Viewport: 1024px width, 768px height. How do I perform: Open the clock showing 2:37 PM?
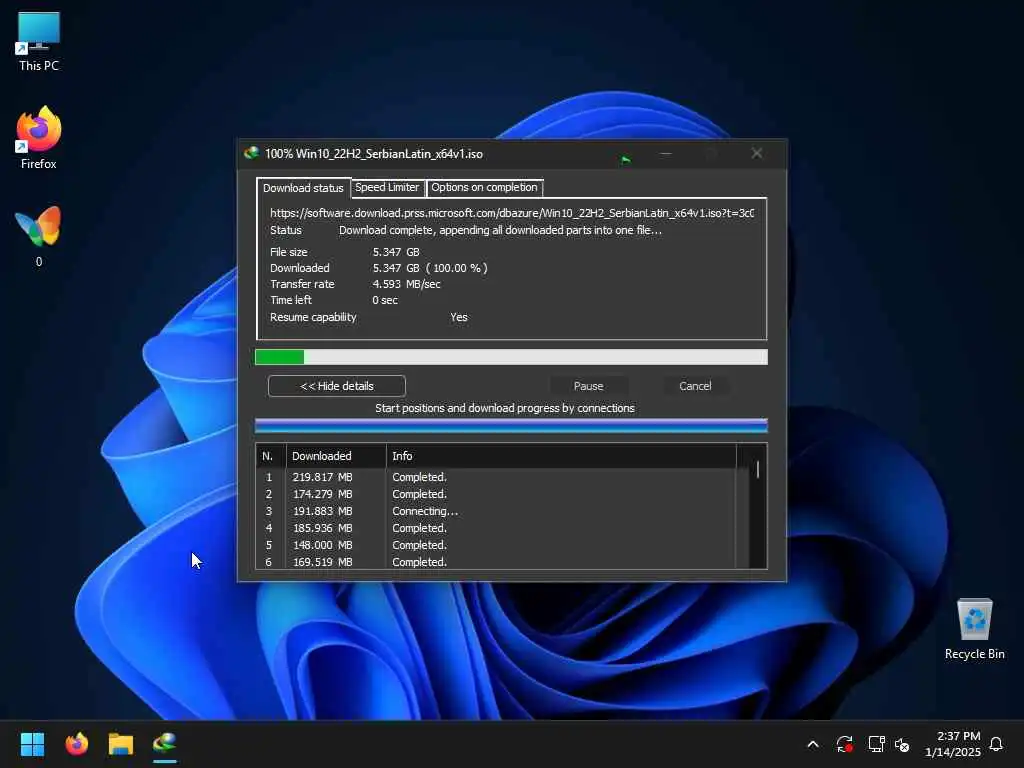coord(953,744)
